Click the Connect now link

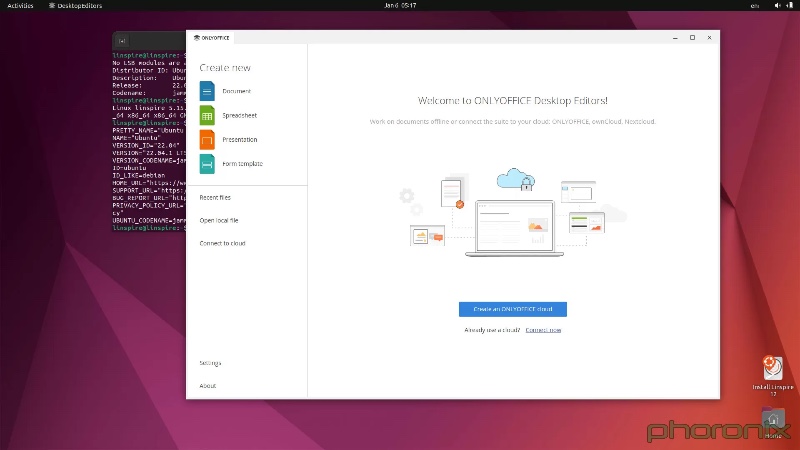pyautogui.click(x=543, y=330)
